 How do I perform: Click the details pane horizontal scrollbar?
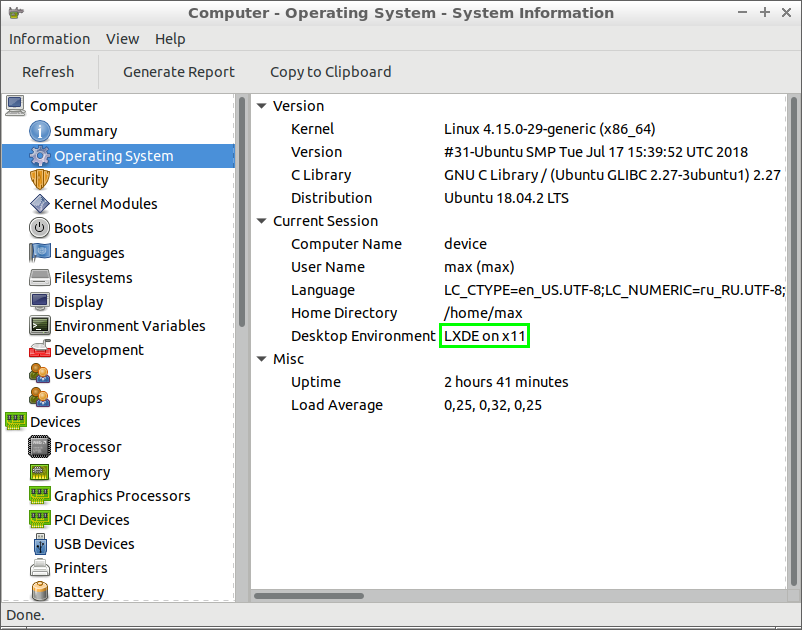tap(309, 596)
